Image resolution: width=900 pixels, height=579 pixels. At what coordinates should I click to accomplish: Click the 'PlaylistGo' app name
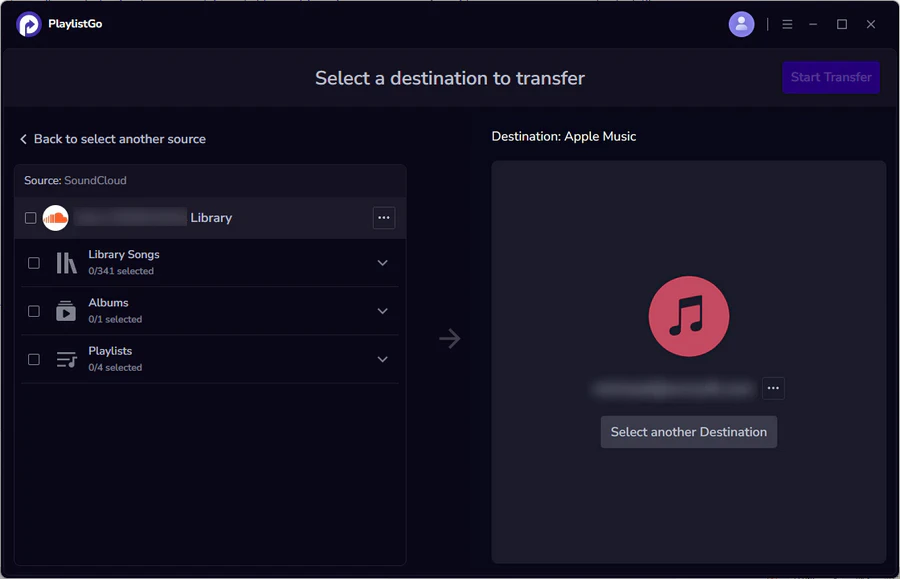75,24
